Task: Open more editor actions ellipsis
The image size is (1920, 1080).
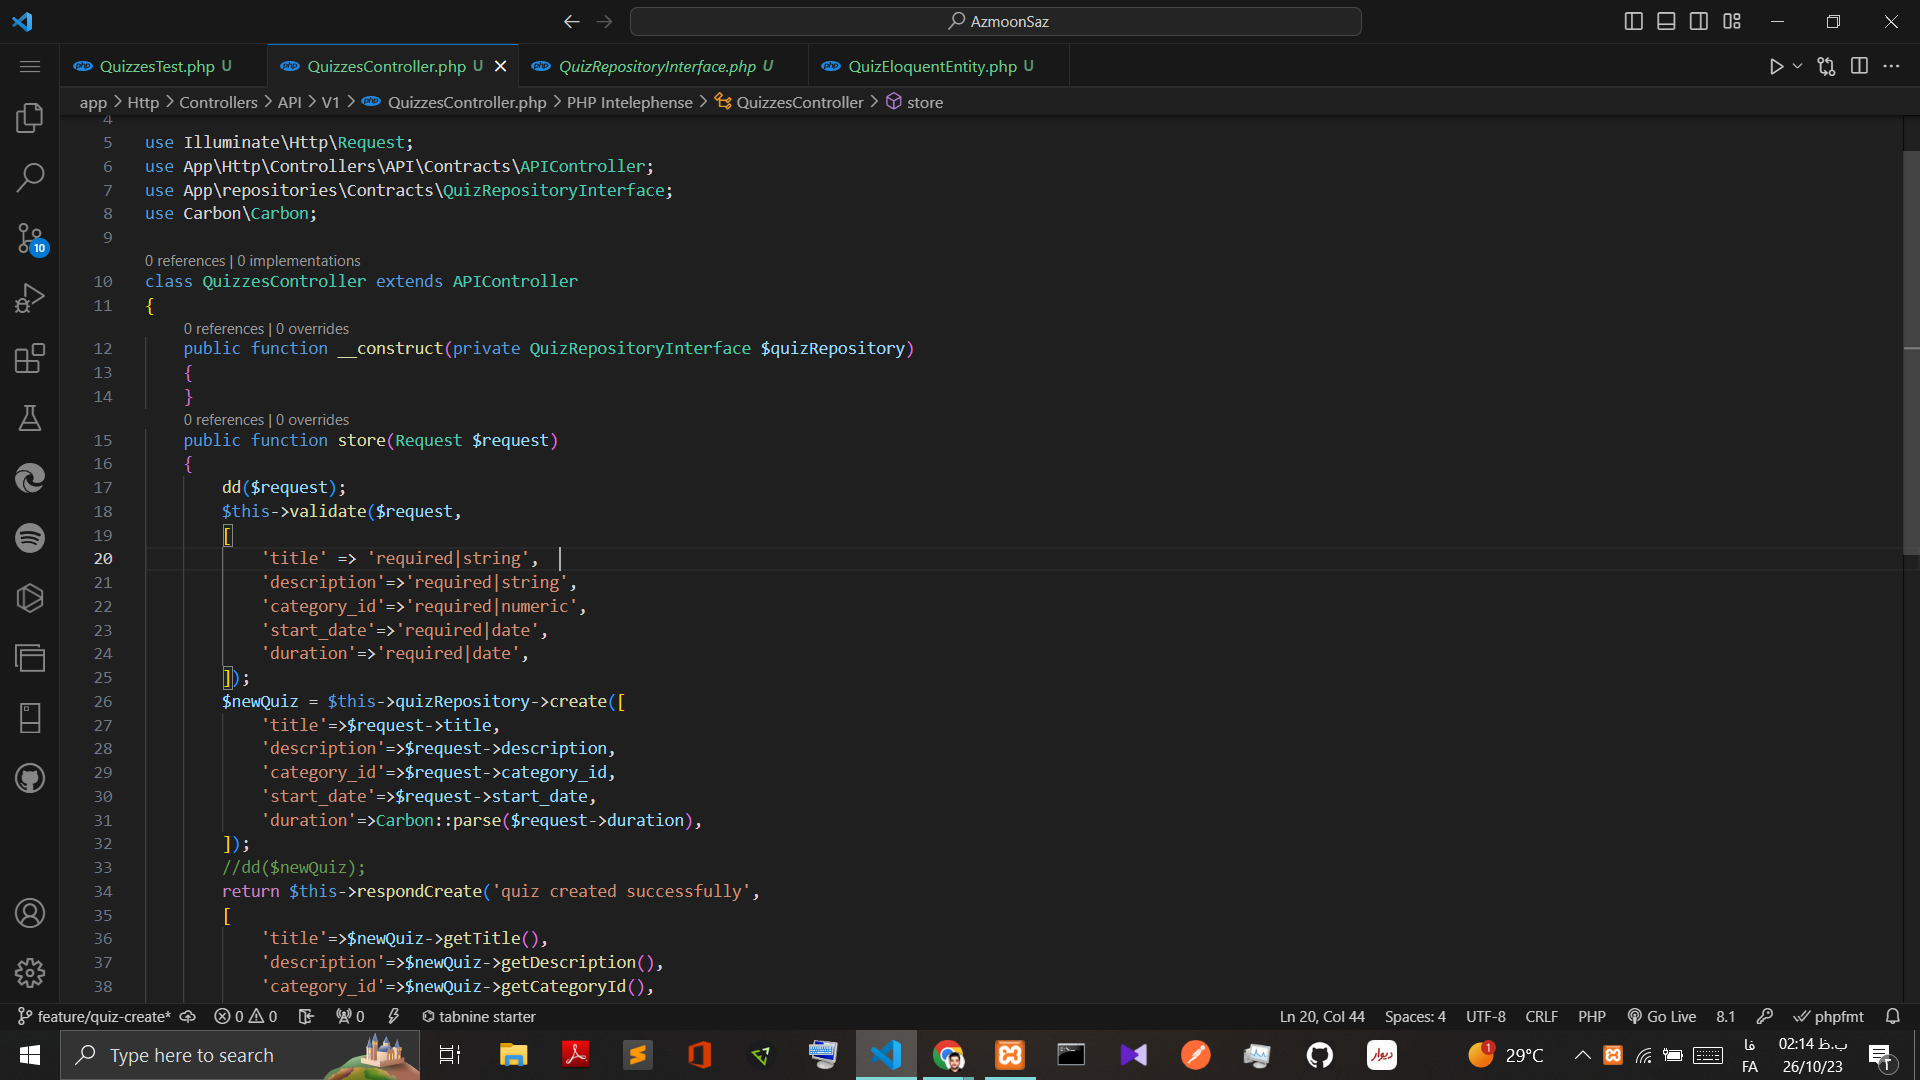Action: pyautogui.click(x=1891, y=66)
